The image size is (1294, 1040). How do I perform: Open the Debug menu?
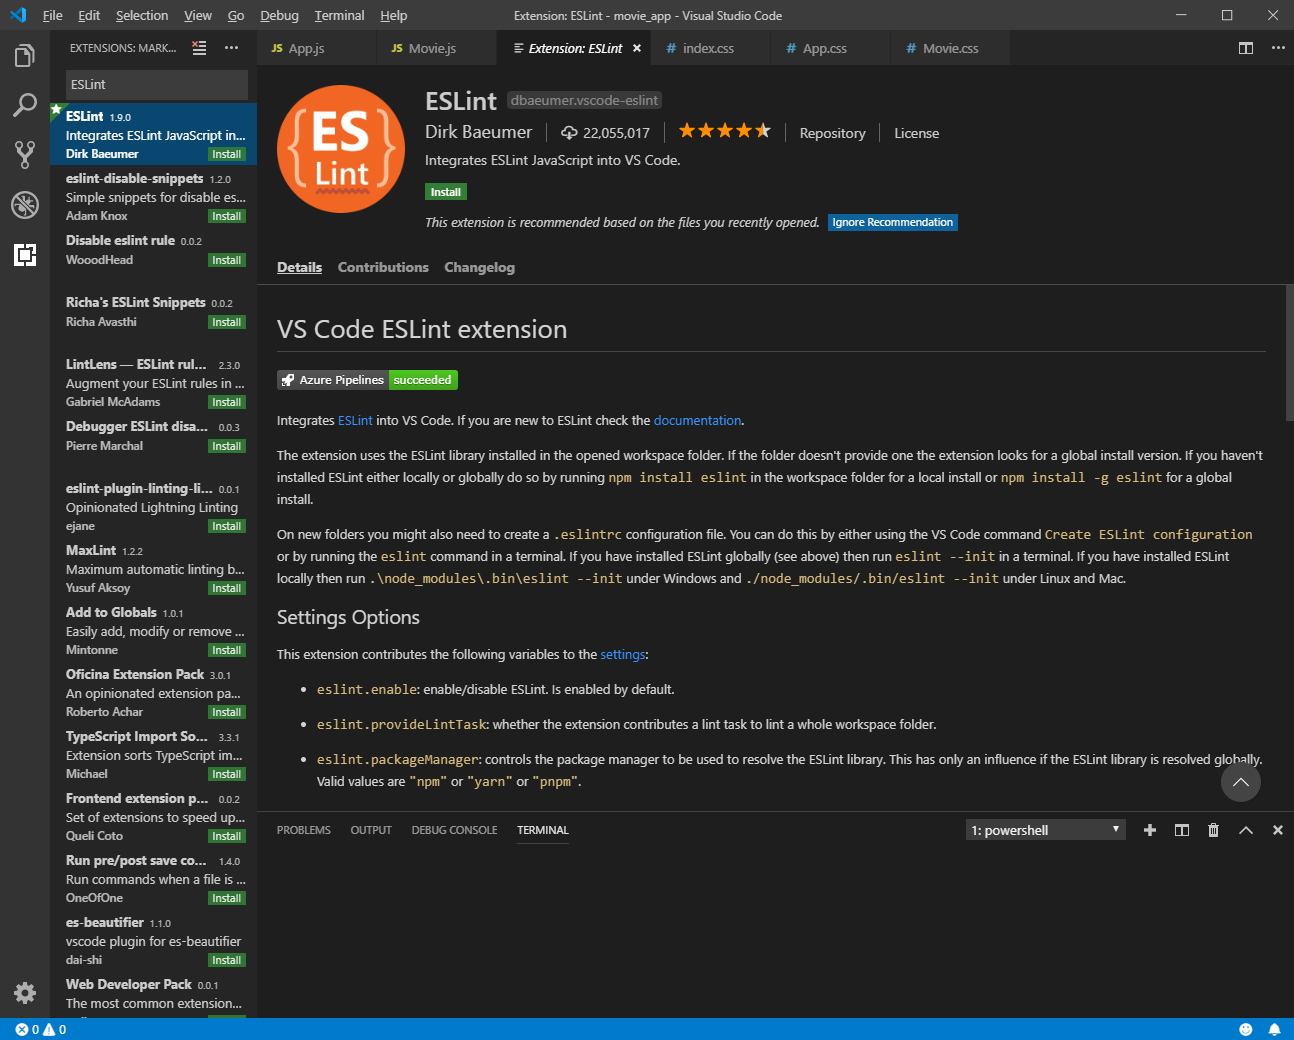click(279, 15)
